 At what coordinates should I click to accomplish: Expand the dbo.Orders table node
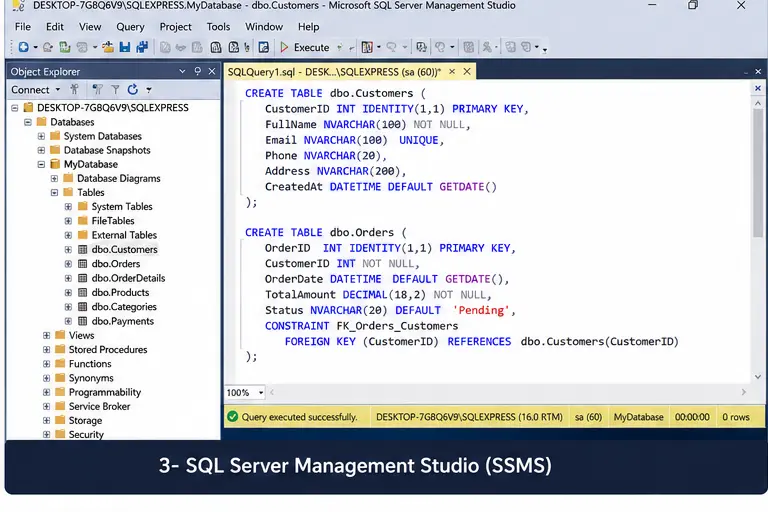68,264
